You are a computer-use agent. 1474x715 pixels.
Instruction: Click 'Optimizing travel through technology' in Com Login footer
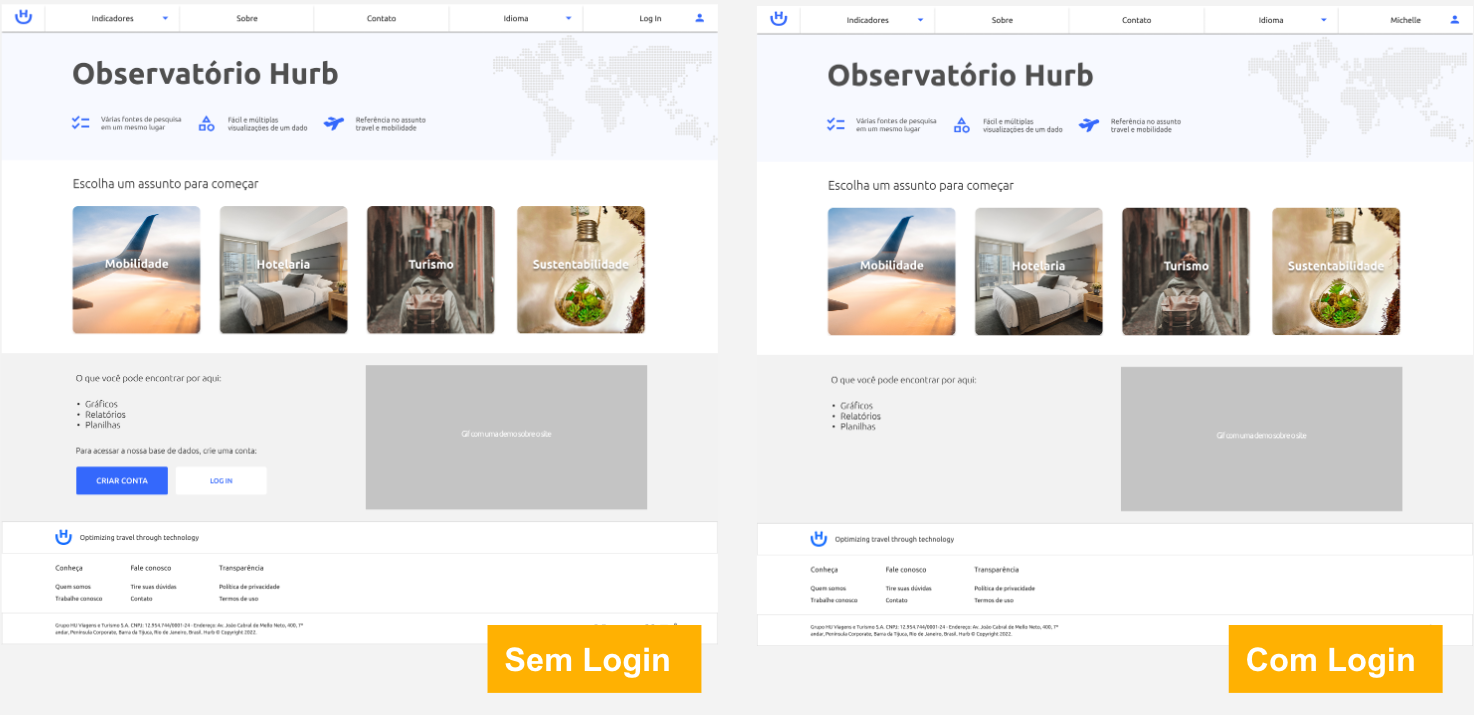[894, 540]
